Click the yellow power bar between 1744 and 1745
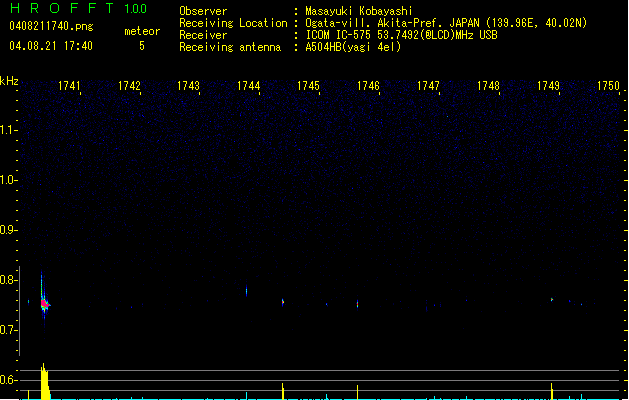 [283, 391]
